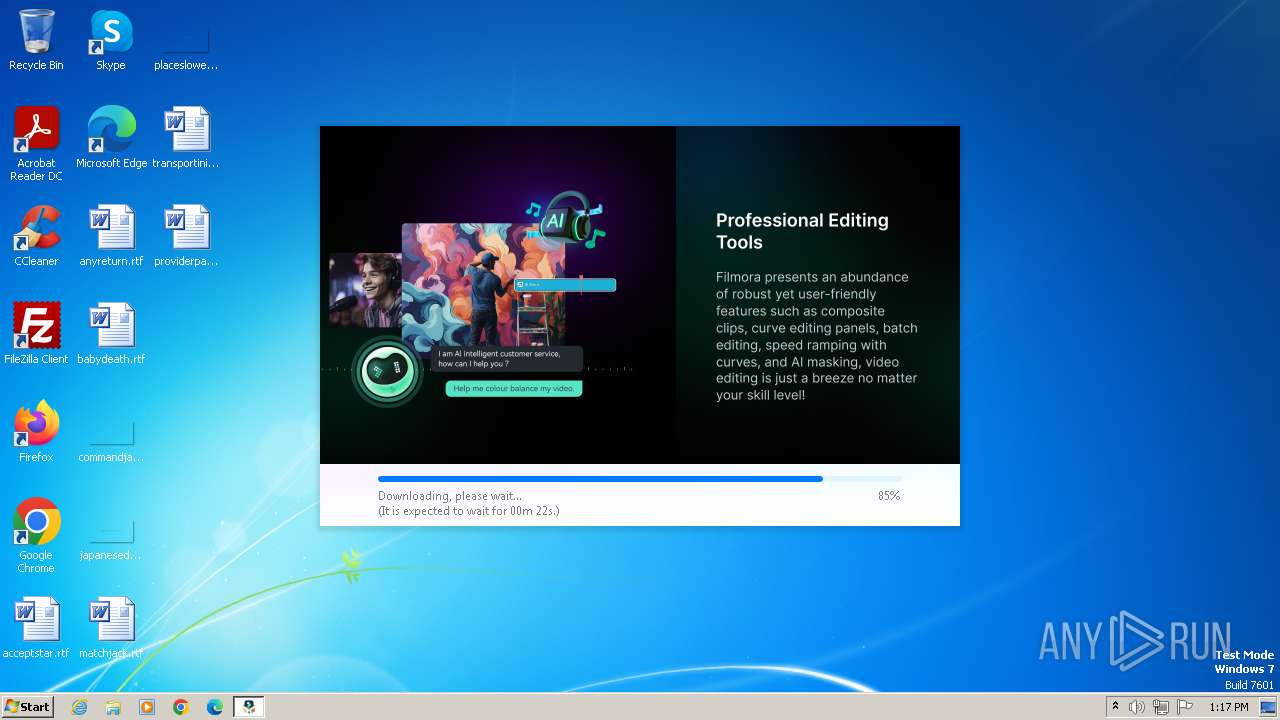Switch to Filmora installer taskbar button
Viewport: 1280px width, 720px height.
249,707
